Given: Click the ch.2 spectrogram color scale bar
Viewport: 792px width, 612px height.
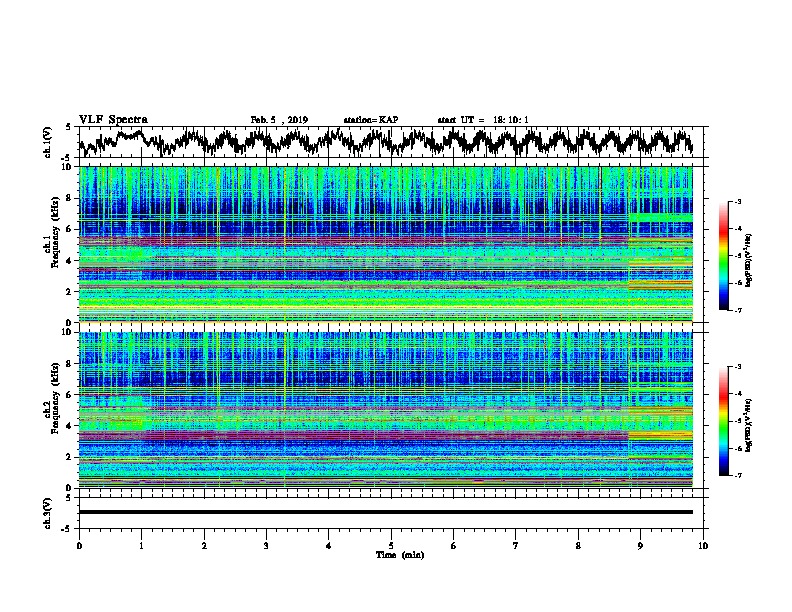Looking at the screenshot, I should pyautogui.click(x=724, y=421).
